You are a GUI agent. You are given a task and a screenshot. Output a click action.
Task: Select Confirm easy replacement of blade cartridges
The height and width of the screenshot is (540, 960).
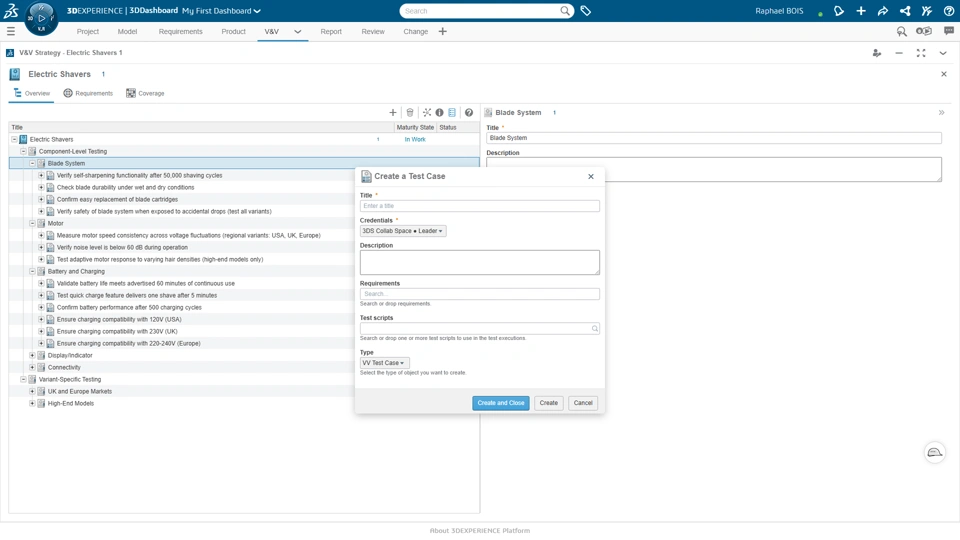(118, 200)
